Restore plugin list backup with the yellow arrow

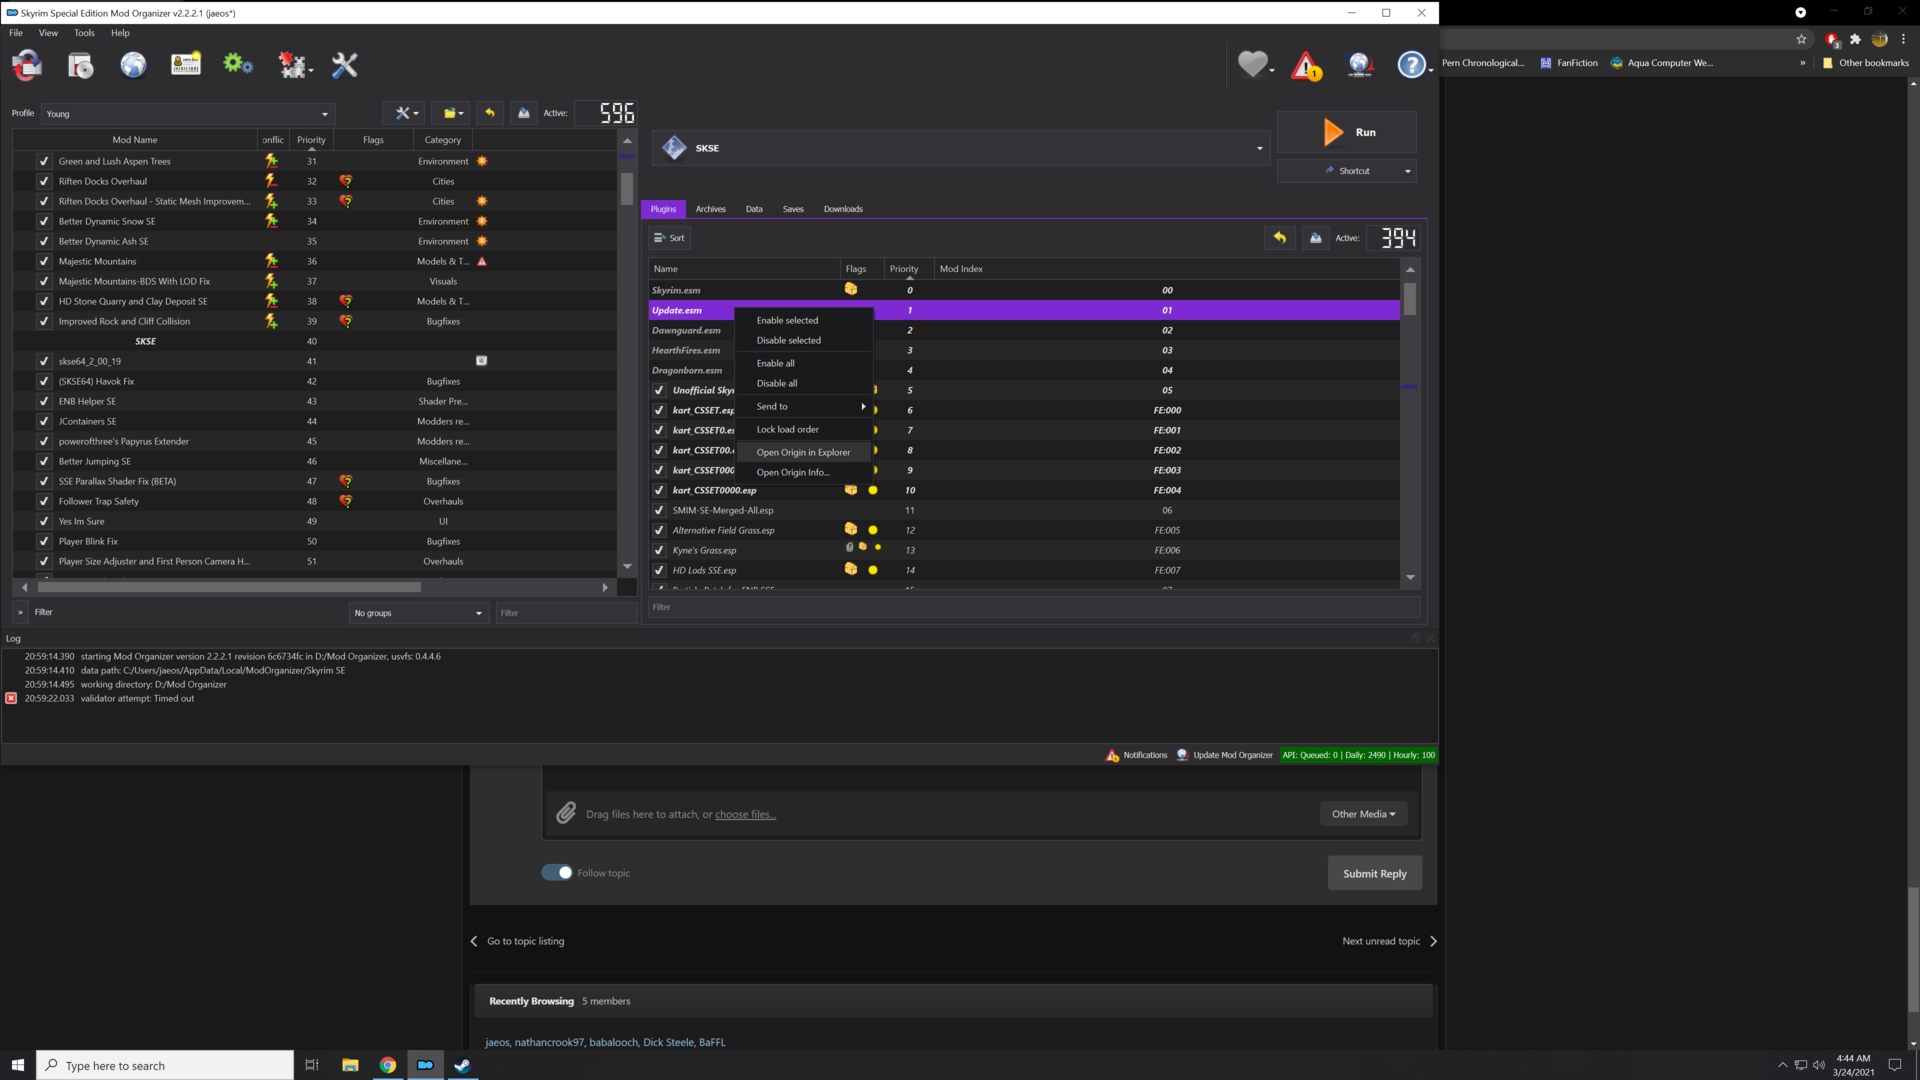point(1280,238)
